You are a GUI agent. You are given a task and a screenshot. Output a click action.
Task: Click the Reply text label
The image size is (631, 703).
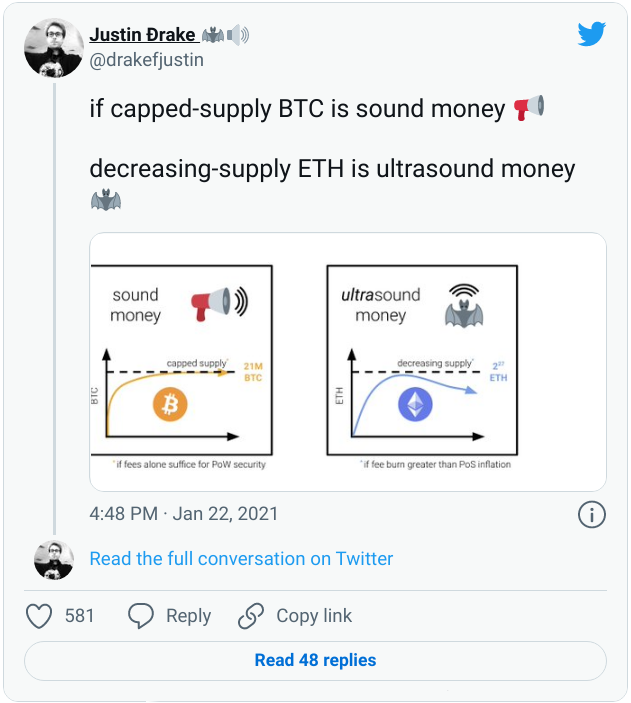[188, 616]
